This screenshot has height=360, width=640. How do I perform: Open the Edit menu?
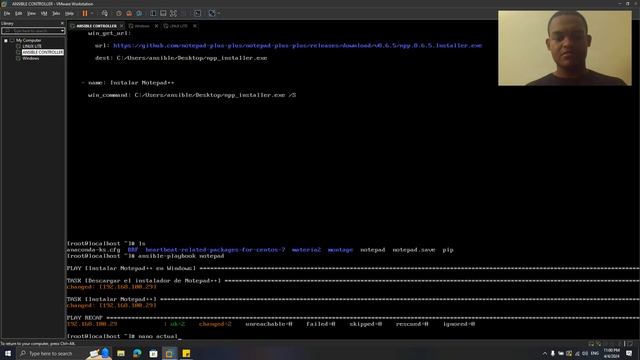pyautogui.click(x=19, y=13)
